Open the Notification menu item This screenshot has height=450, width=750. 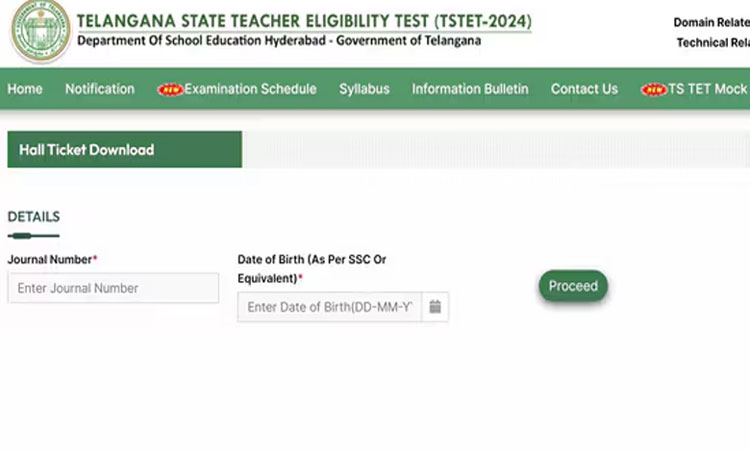click(100, 89)
